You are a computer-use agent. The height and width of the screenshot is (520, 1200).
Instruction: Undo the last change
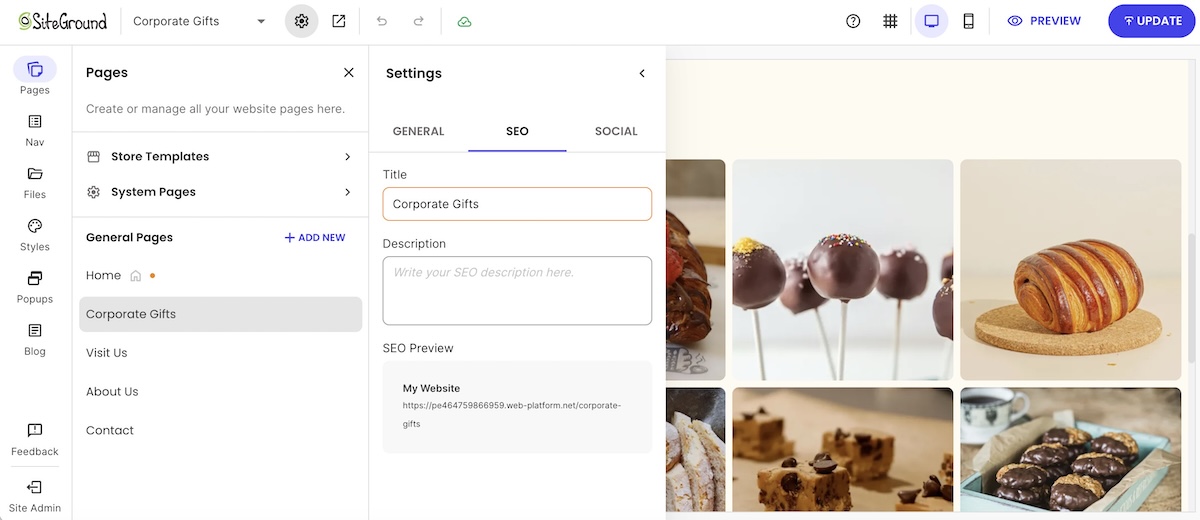[x=382, y=21]
